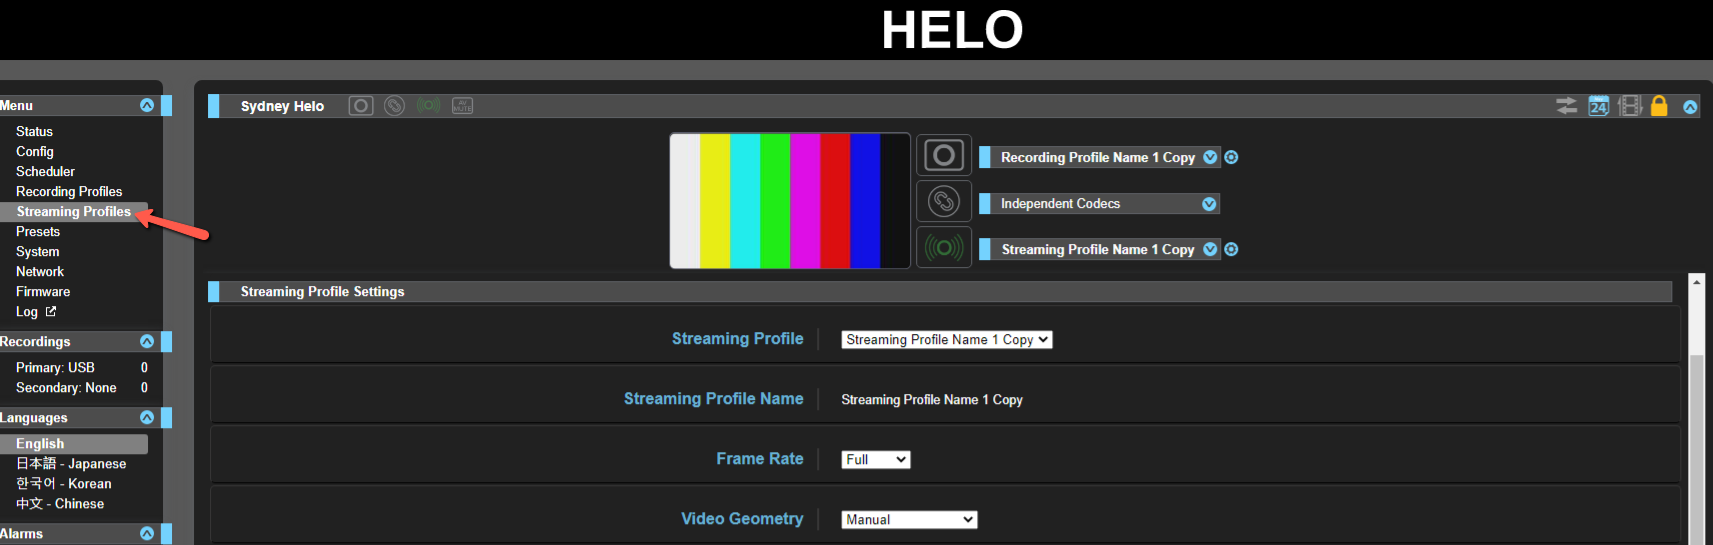Open the Frame Rate dropdown
Screen dimensions: 1713x545
876,459
